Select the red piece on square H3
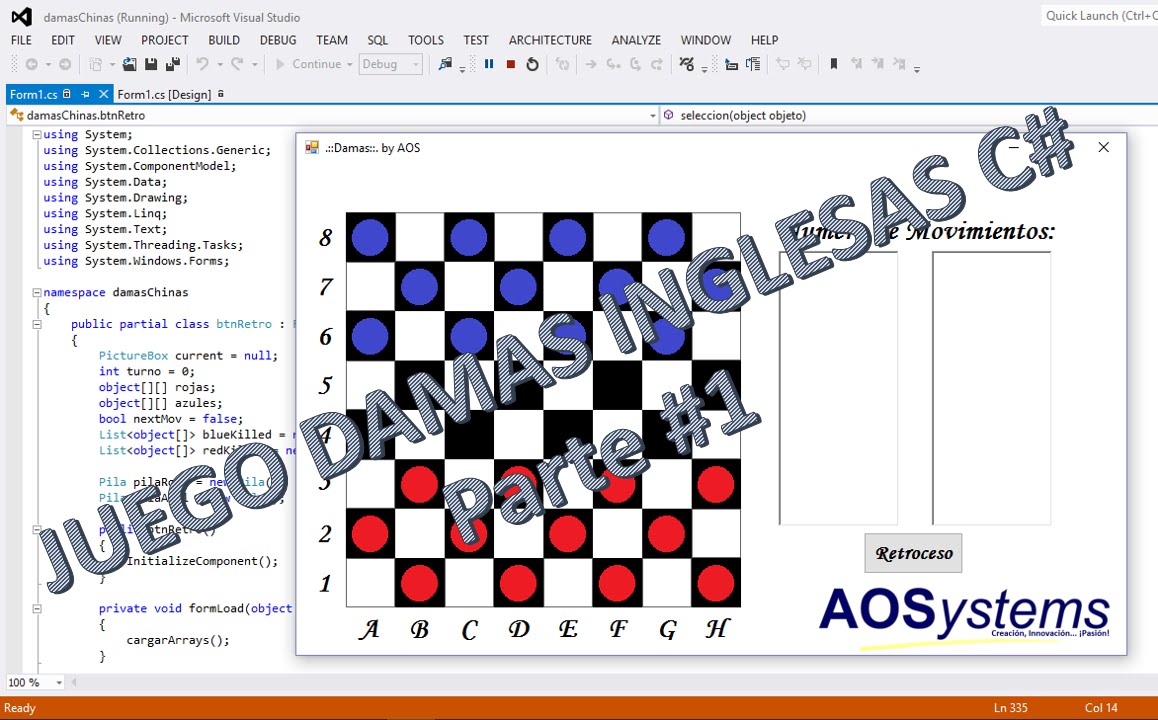 [716, 484]
